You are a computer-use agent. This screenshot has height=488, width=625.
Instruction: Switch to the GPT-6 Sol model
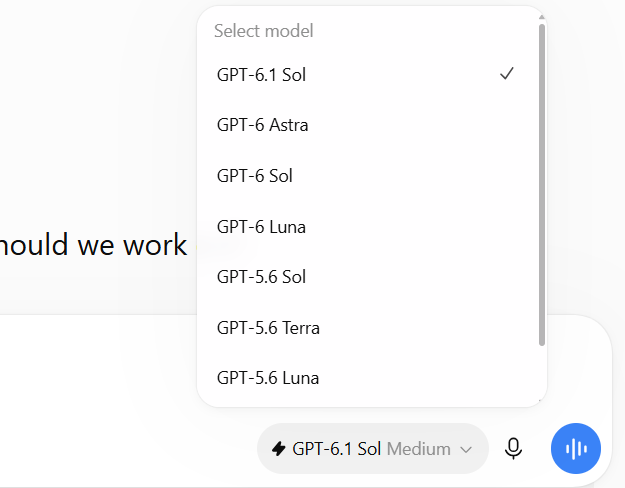(366, 176)
